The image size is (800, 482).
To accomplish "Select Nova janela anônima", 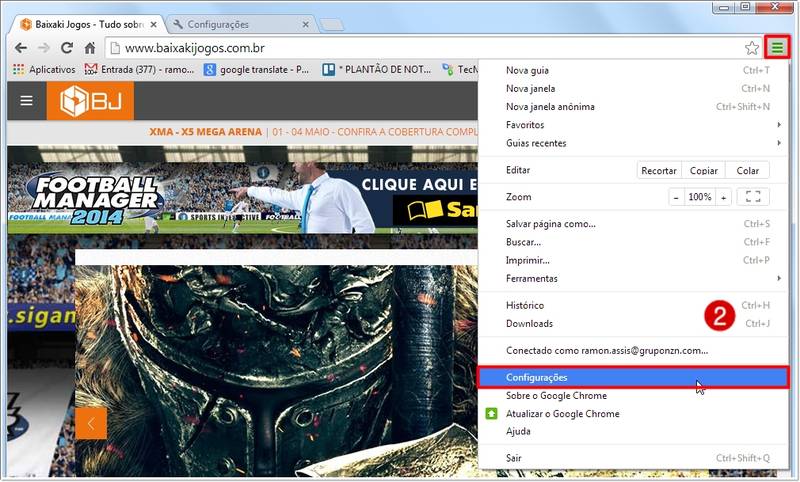I will click(x=633, y=107).
